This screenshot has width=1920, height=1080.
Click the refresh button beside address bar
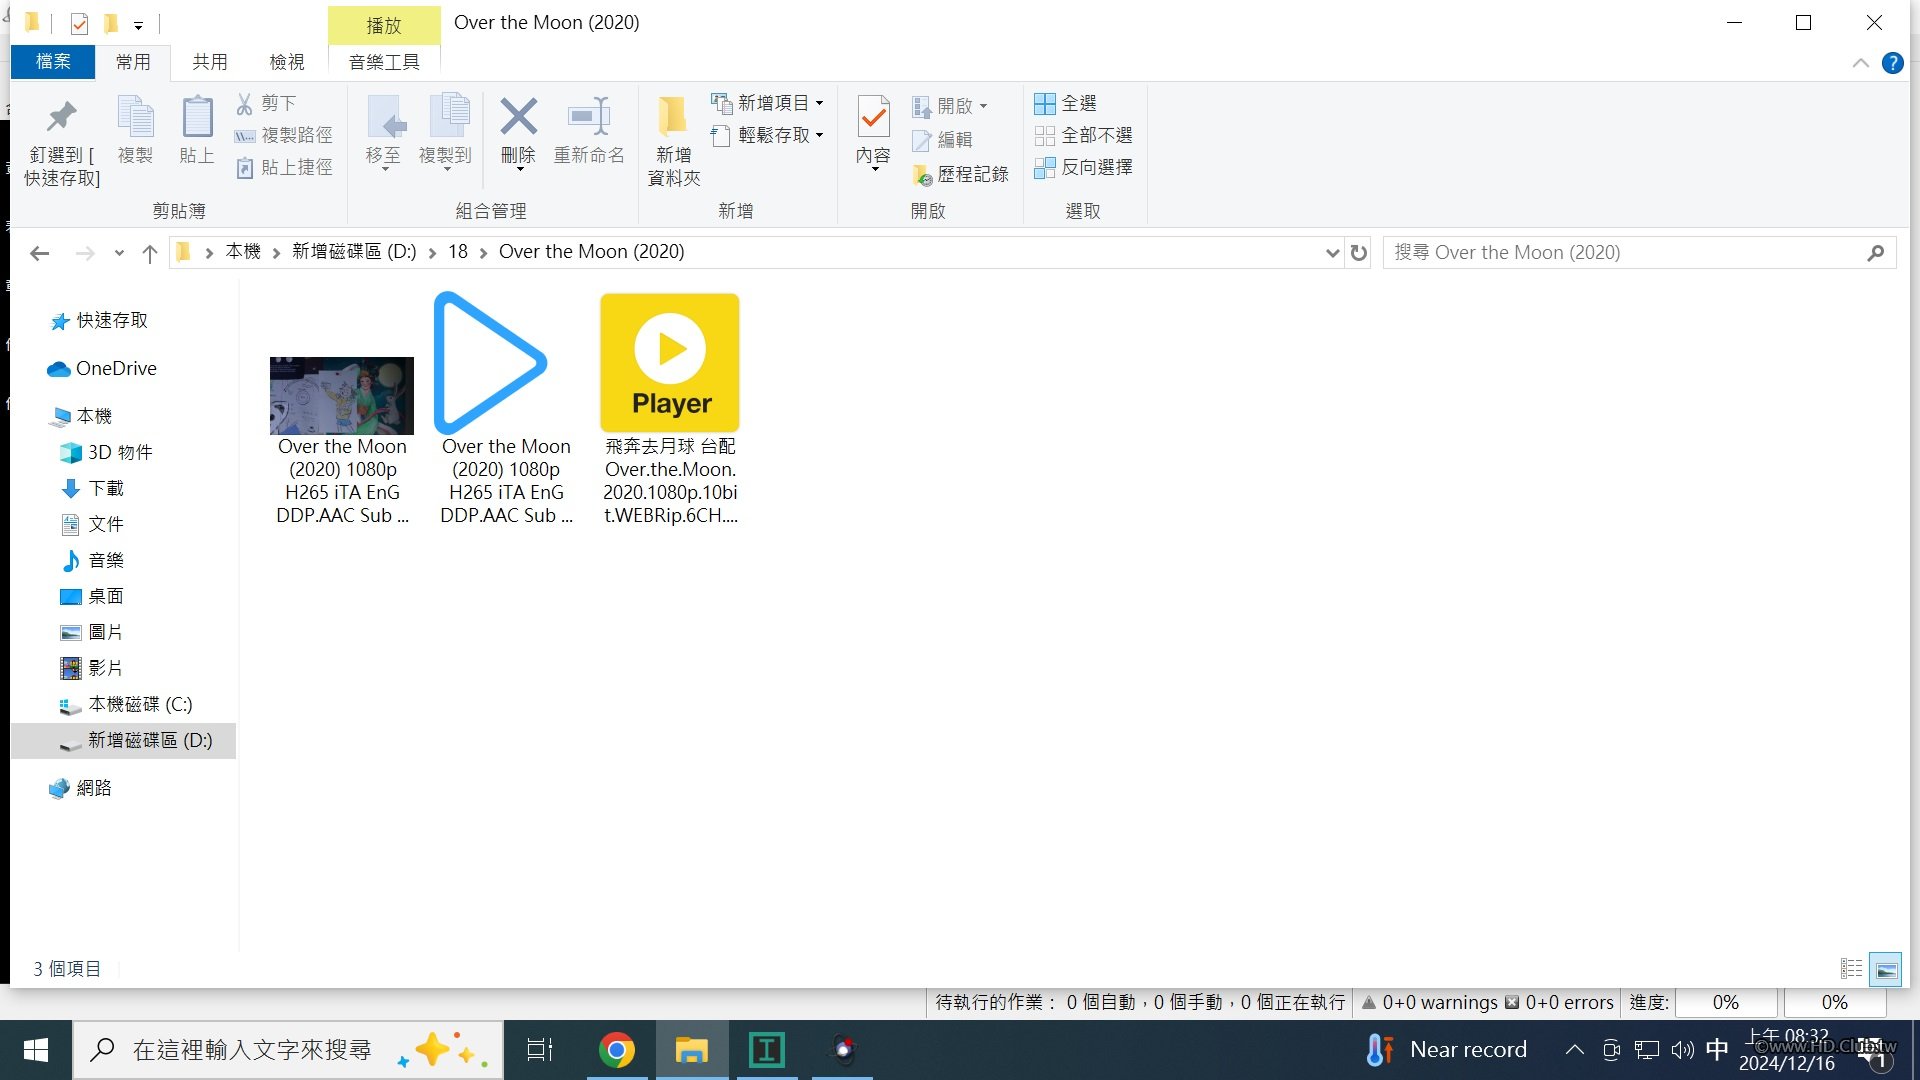[x=1358, y=253]
